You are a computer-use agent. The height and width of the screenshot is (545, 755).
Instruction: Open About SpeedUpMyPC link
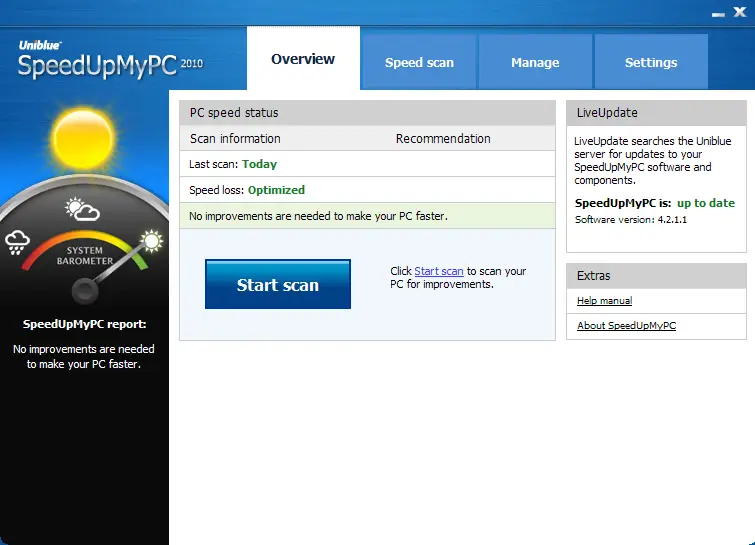pos(626,325)
